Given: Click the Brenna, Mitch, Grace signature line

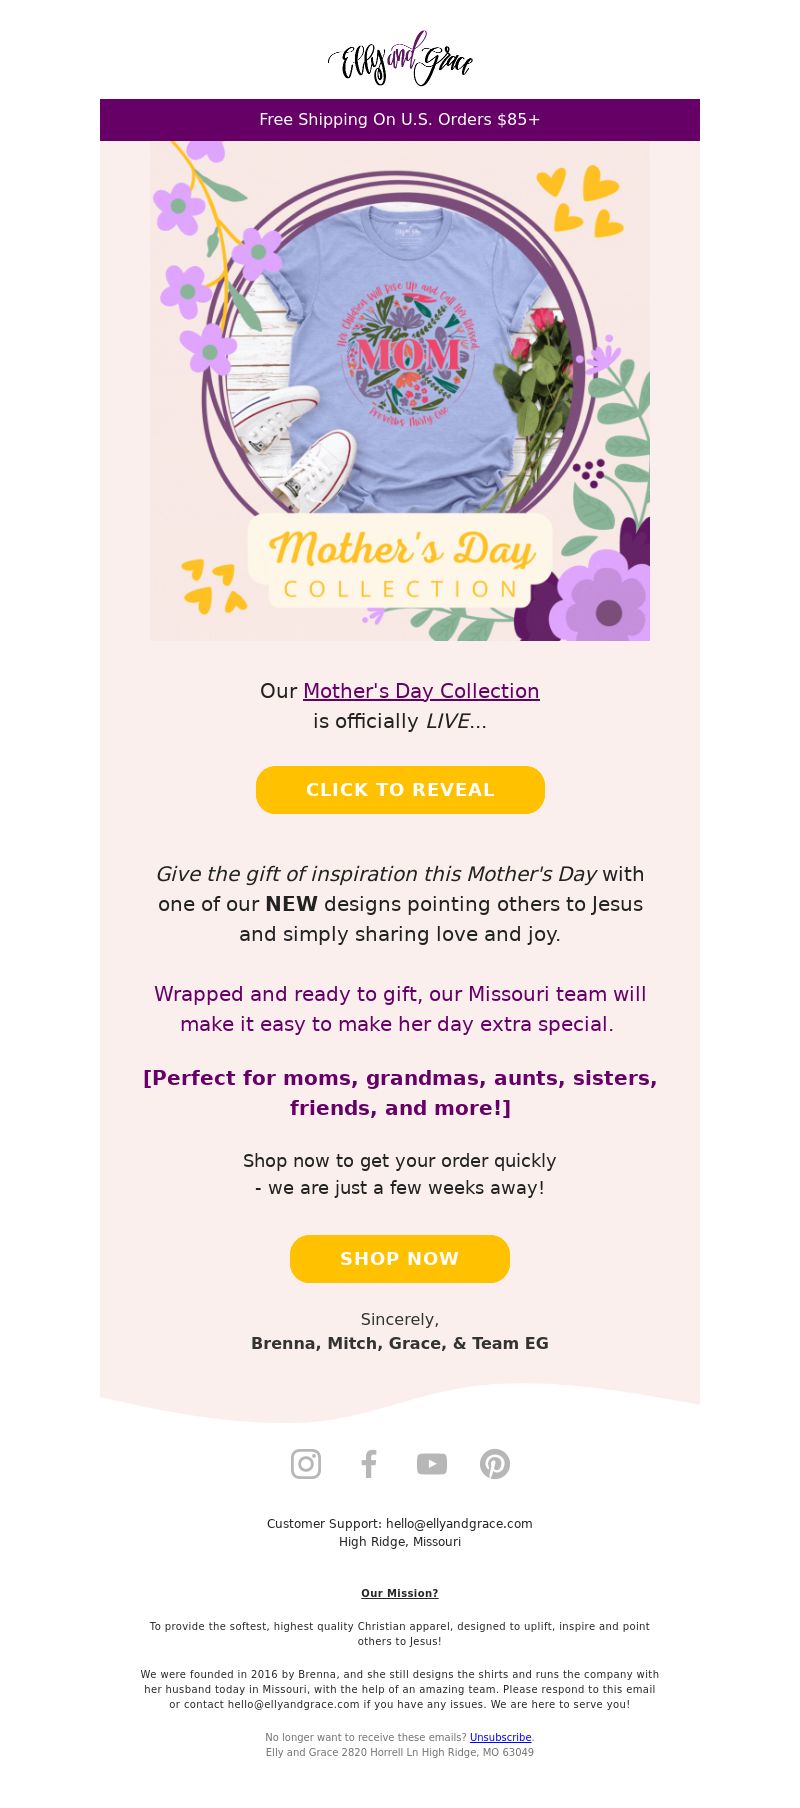Looking at the screenshot, I should tap(400, 1343).
